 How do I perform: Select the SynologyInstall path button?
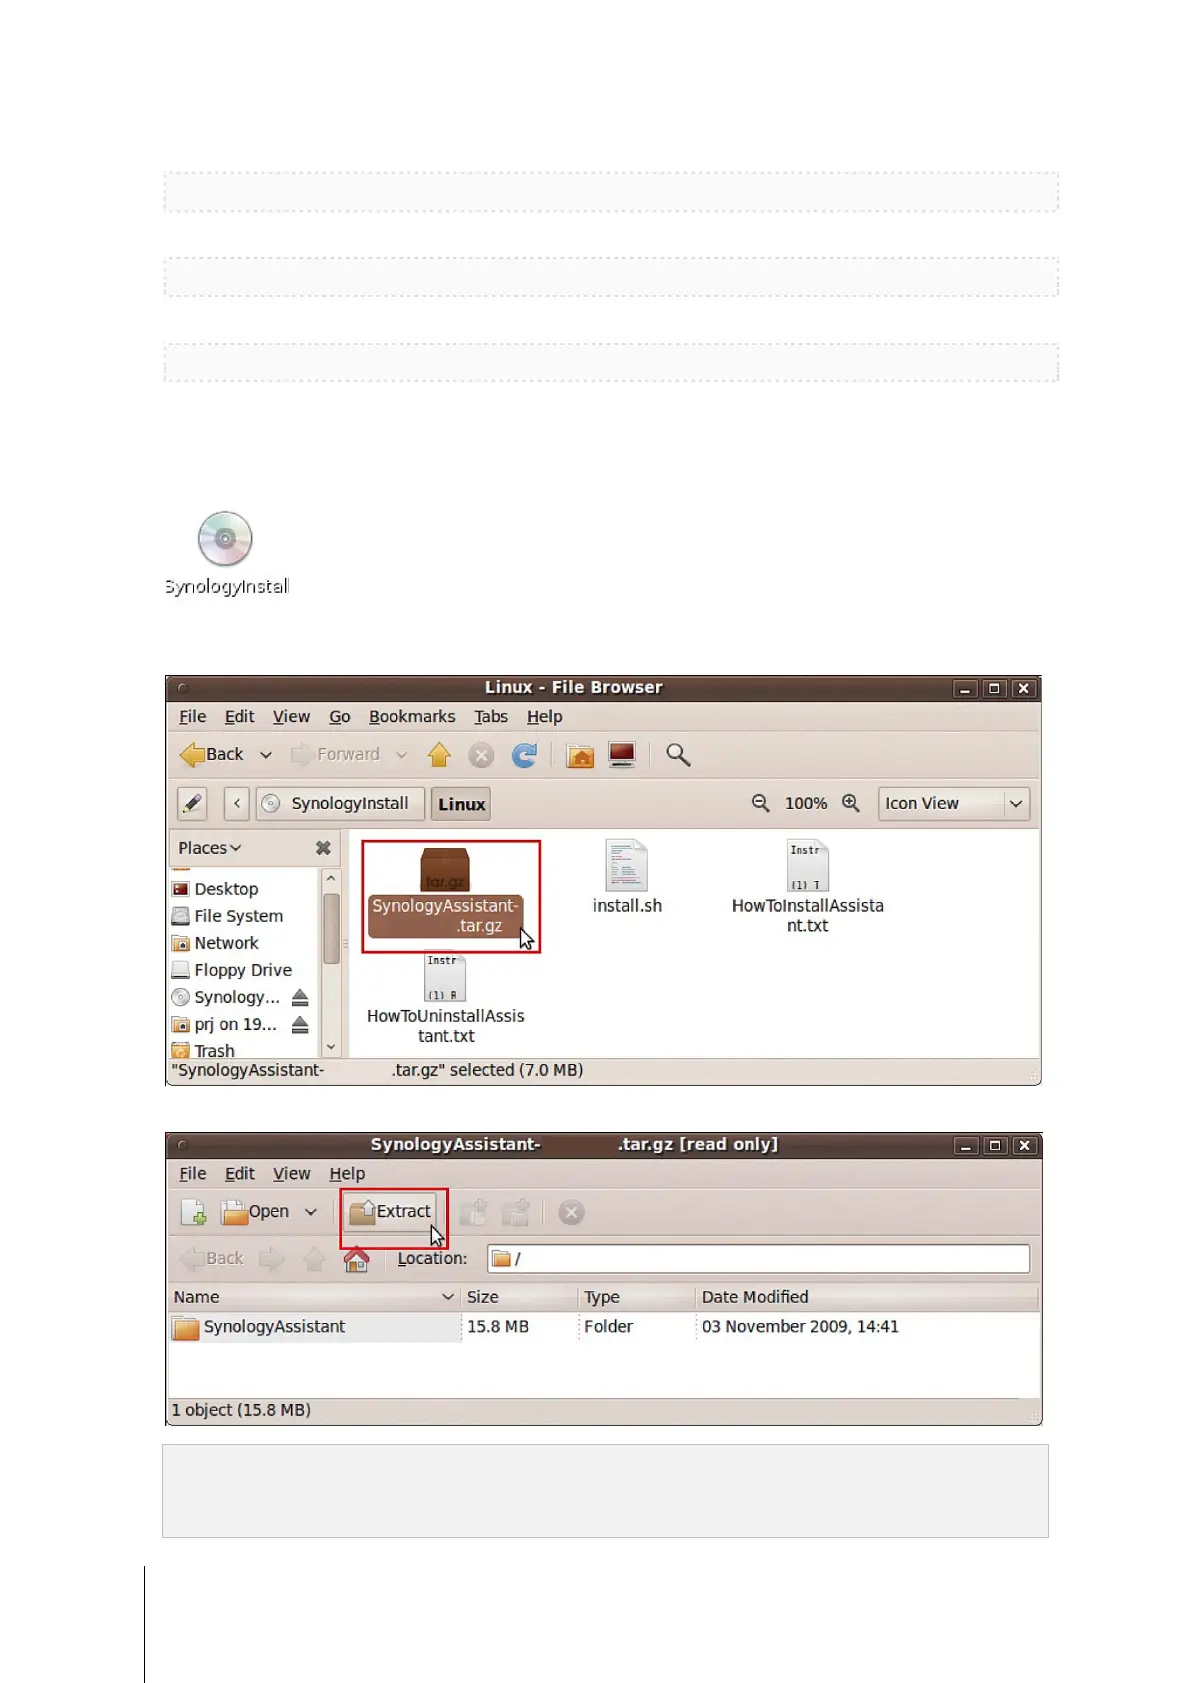pos(340,804)
